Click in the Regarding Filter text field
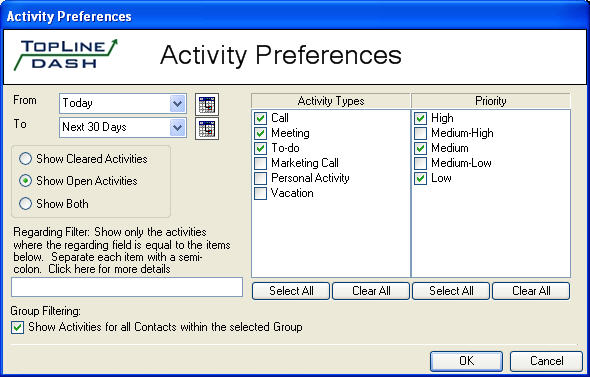The width and height of the screenshot is (590, 377). coord(127,287)
